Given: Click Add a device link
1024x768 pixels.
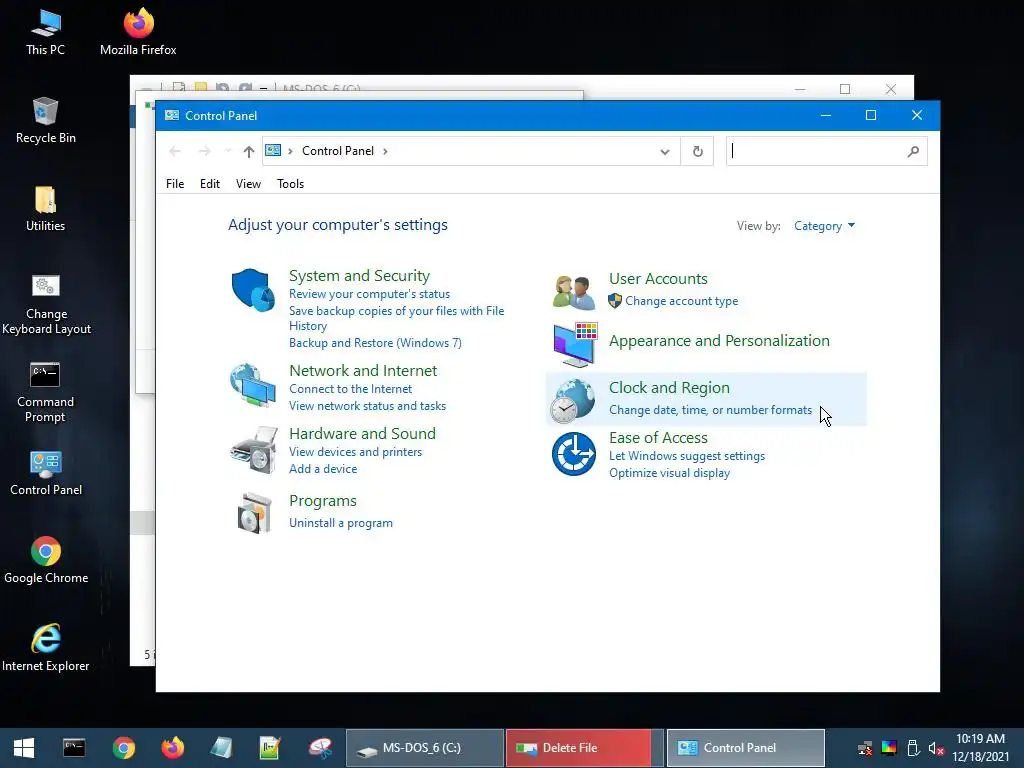Looking at the screenshot, I should tap(323, 469).
